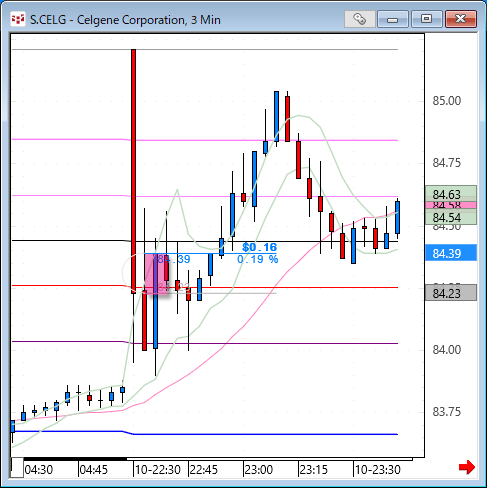
Task: Click the 84.75 price axis label
Action: click(x=447, y=163)
